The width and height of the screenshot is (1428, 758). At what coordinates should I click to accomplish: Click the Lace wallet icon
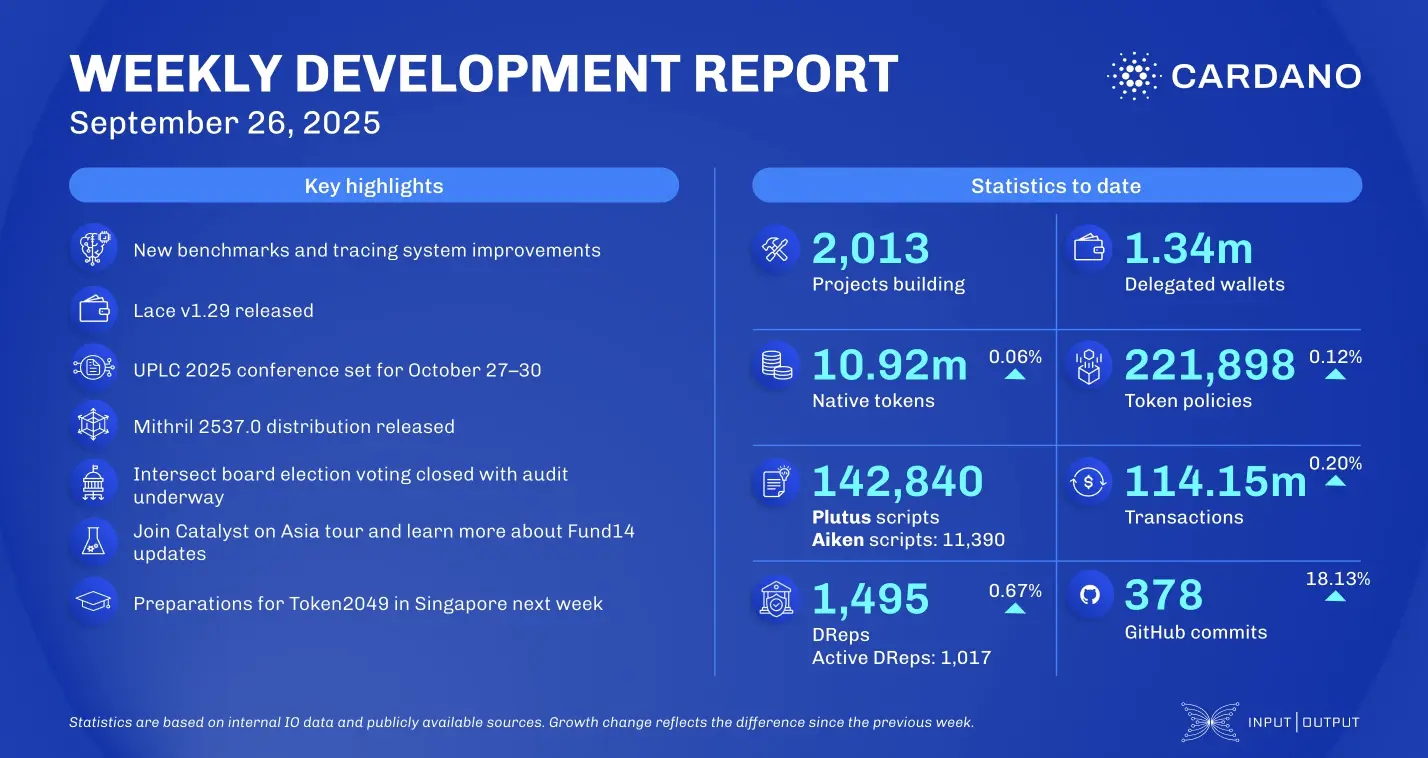(x=93, y=308)
